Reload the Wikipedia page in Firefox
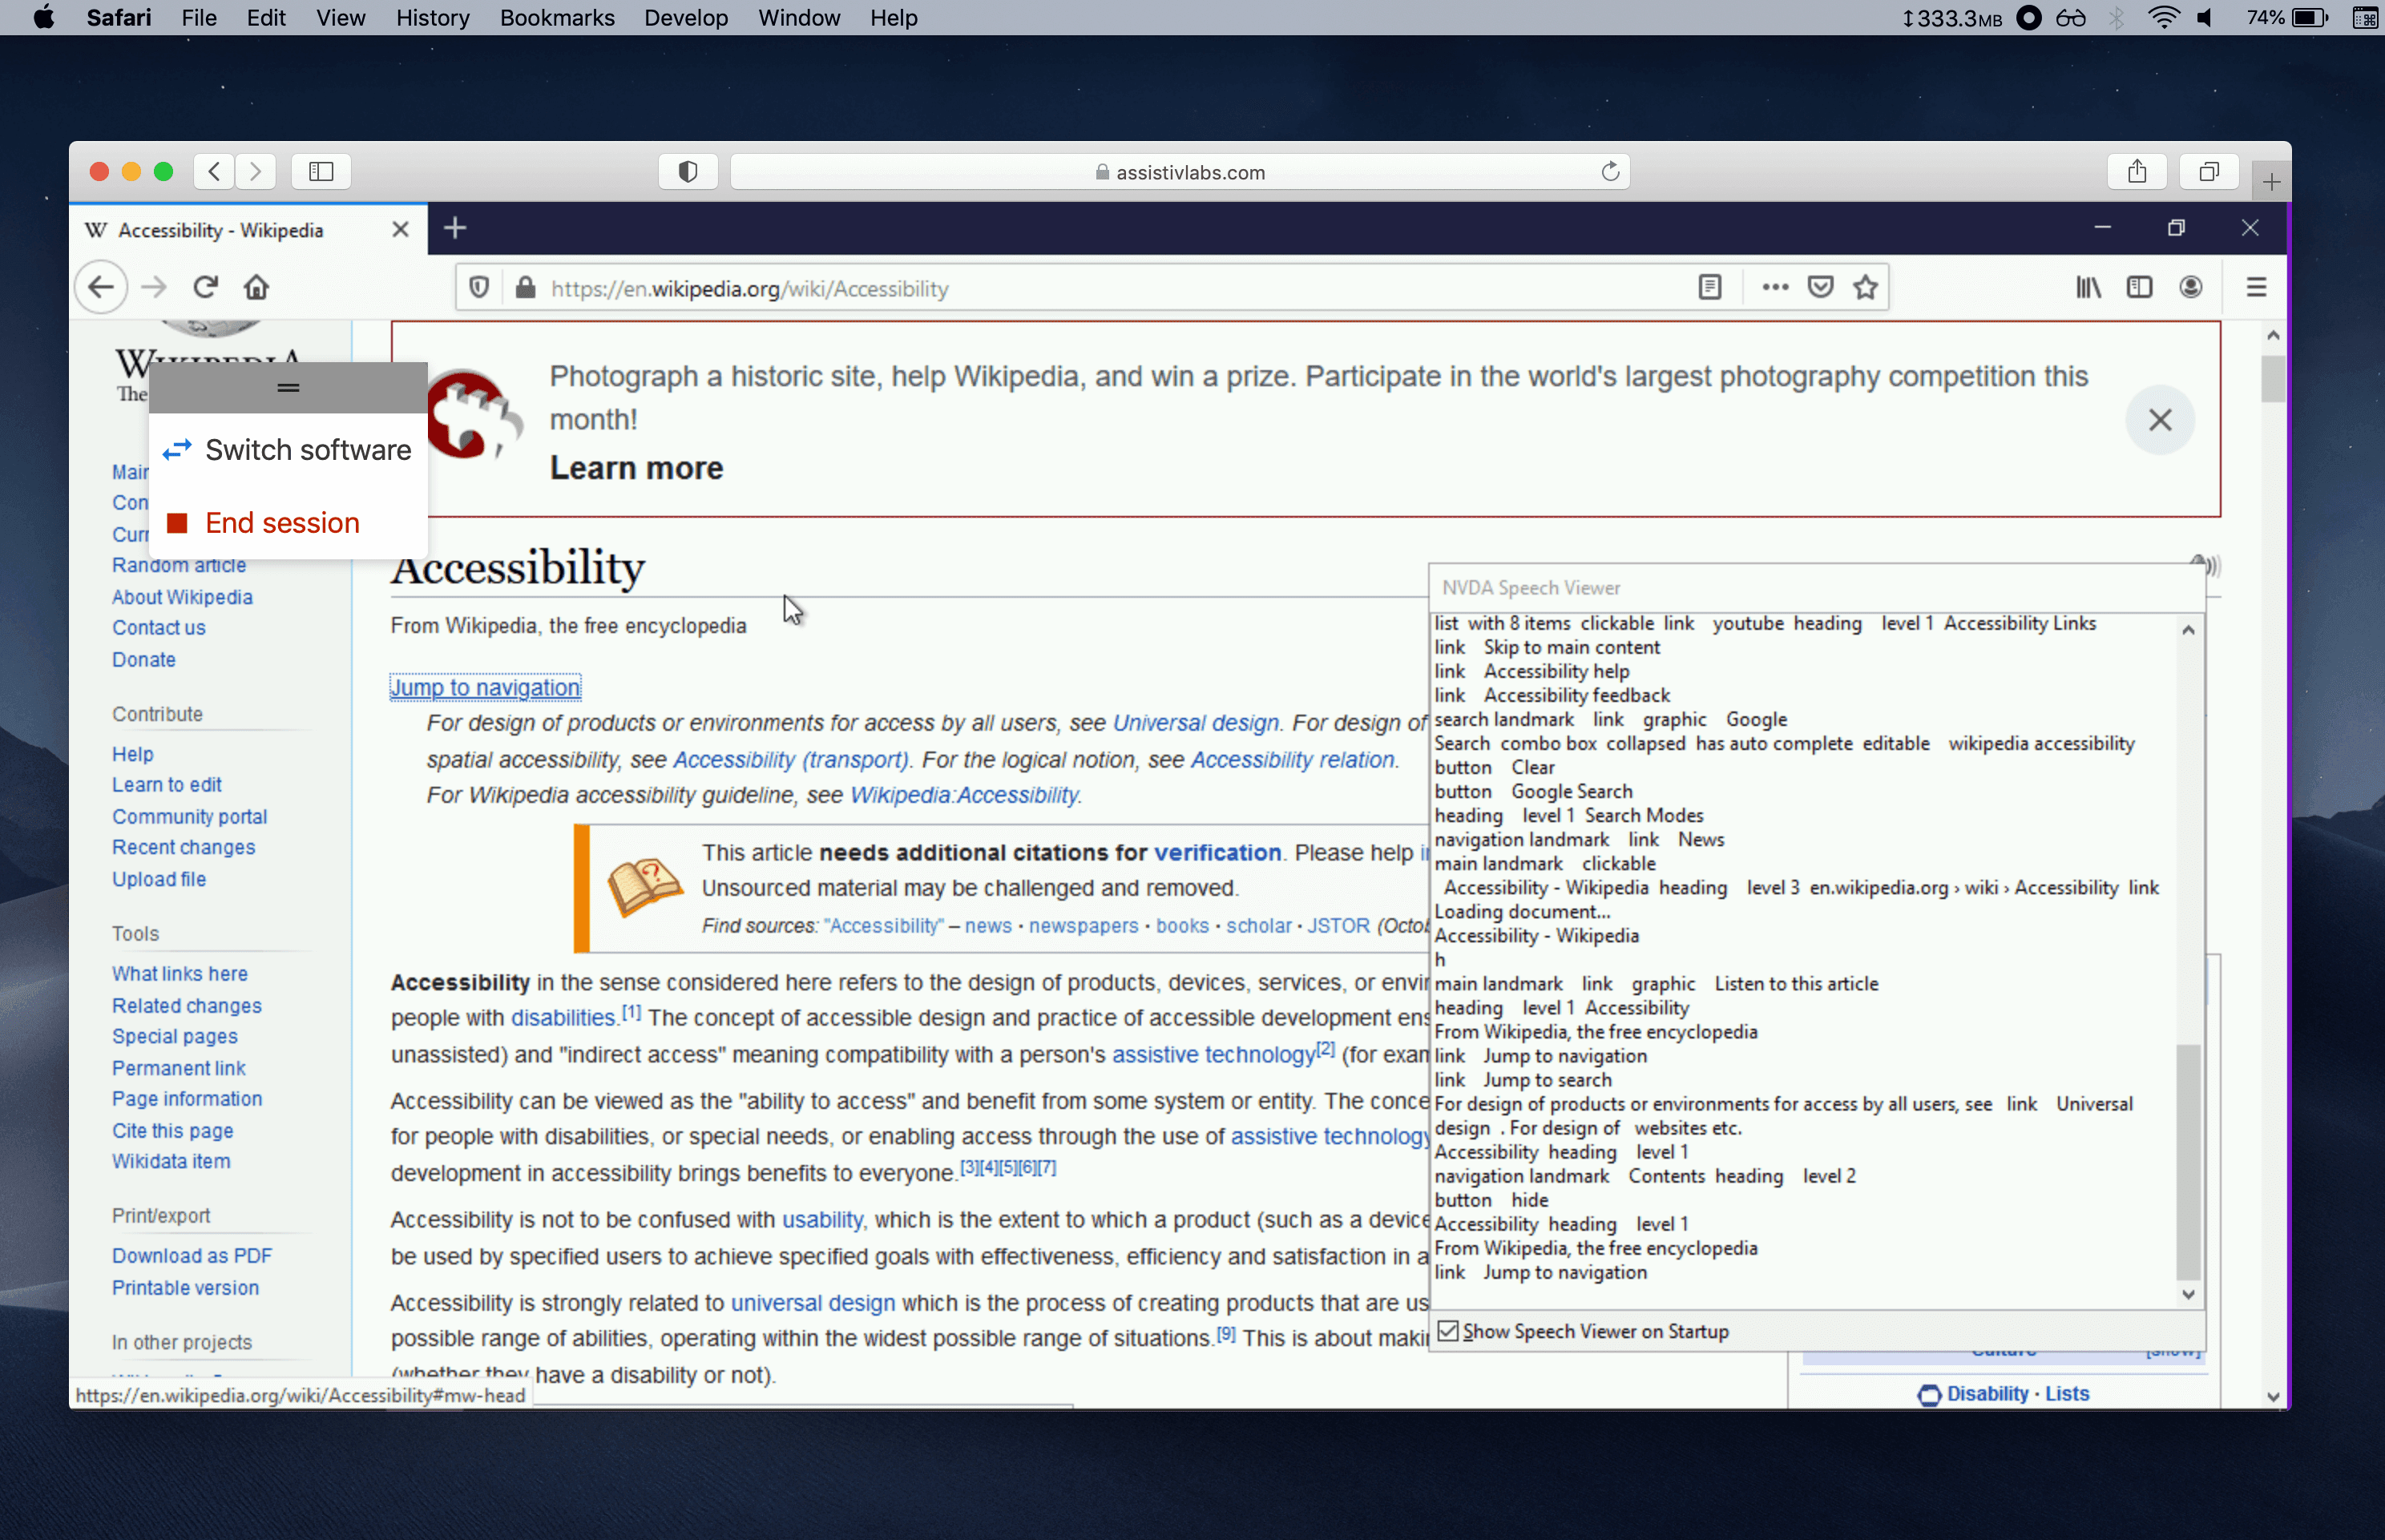This screenshot has height=1540, width=2385. point(206,288)
